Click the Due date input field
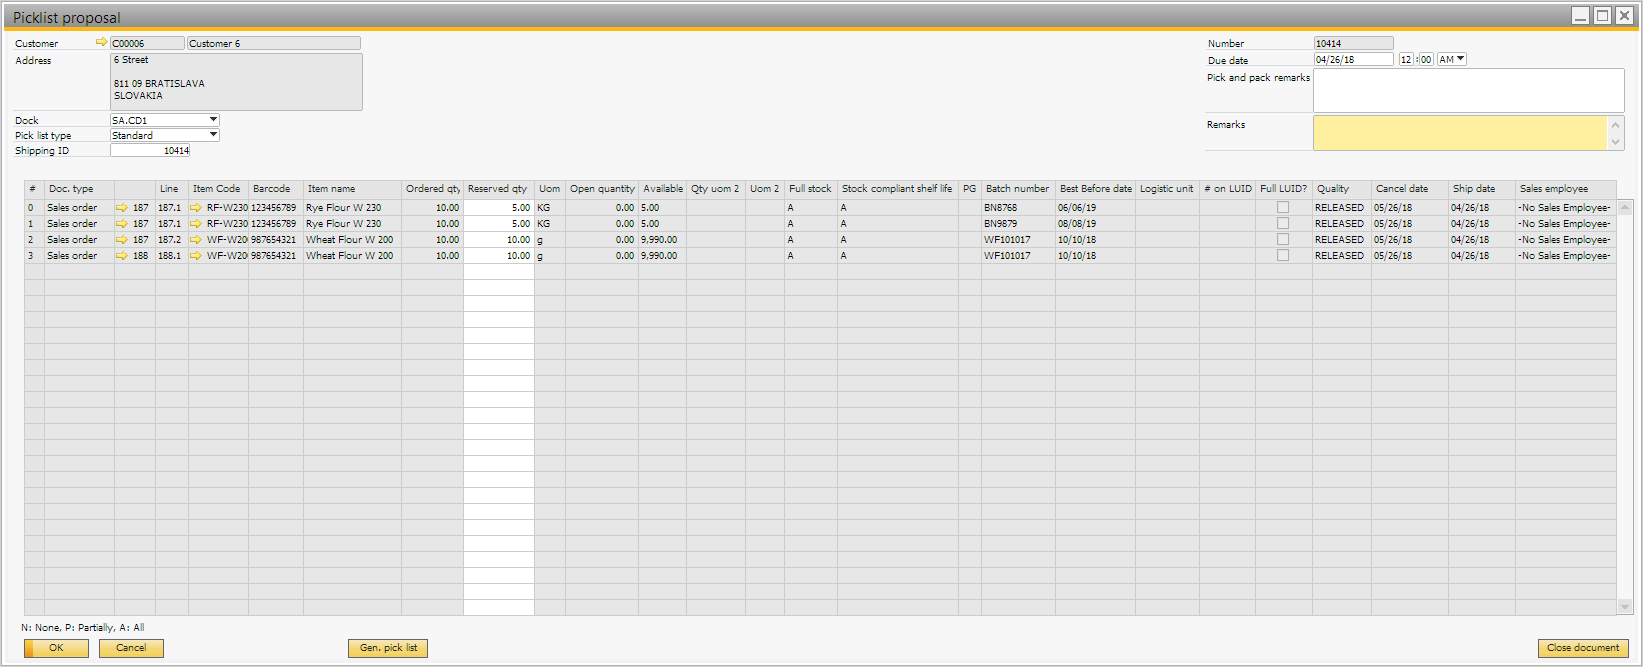 (x=1353, y=60)
